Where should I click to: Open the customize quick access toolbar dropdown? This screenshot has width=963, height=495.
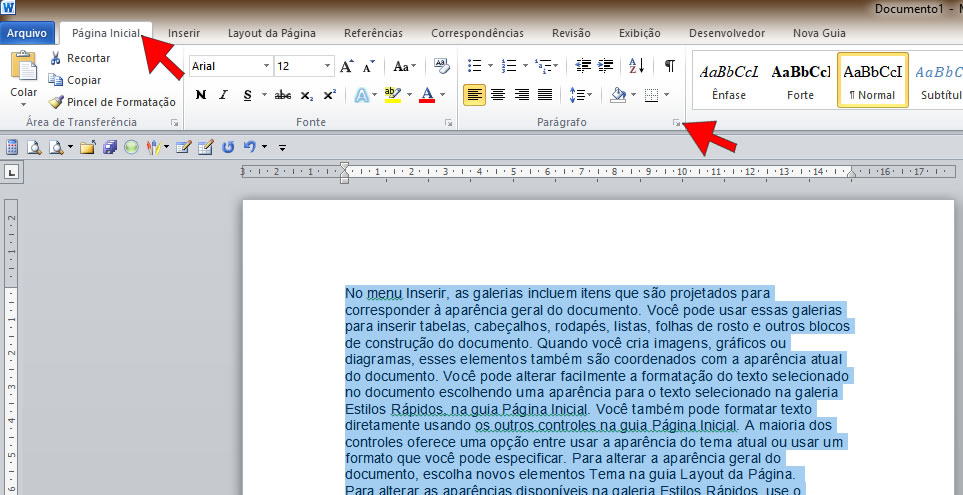(x=283, y=147)
